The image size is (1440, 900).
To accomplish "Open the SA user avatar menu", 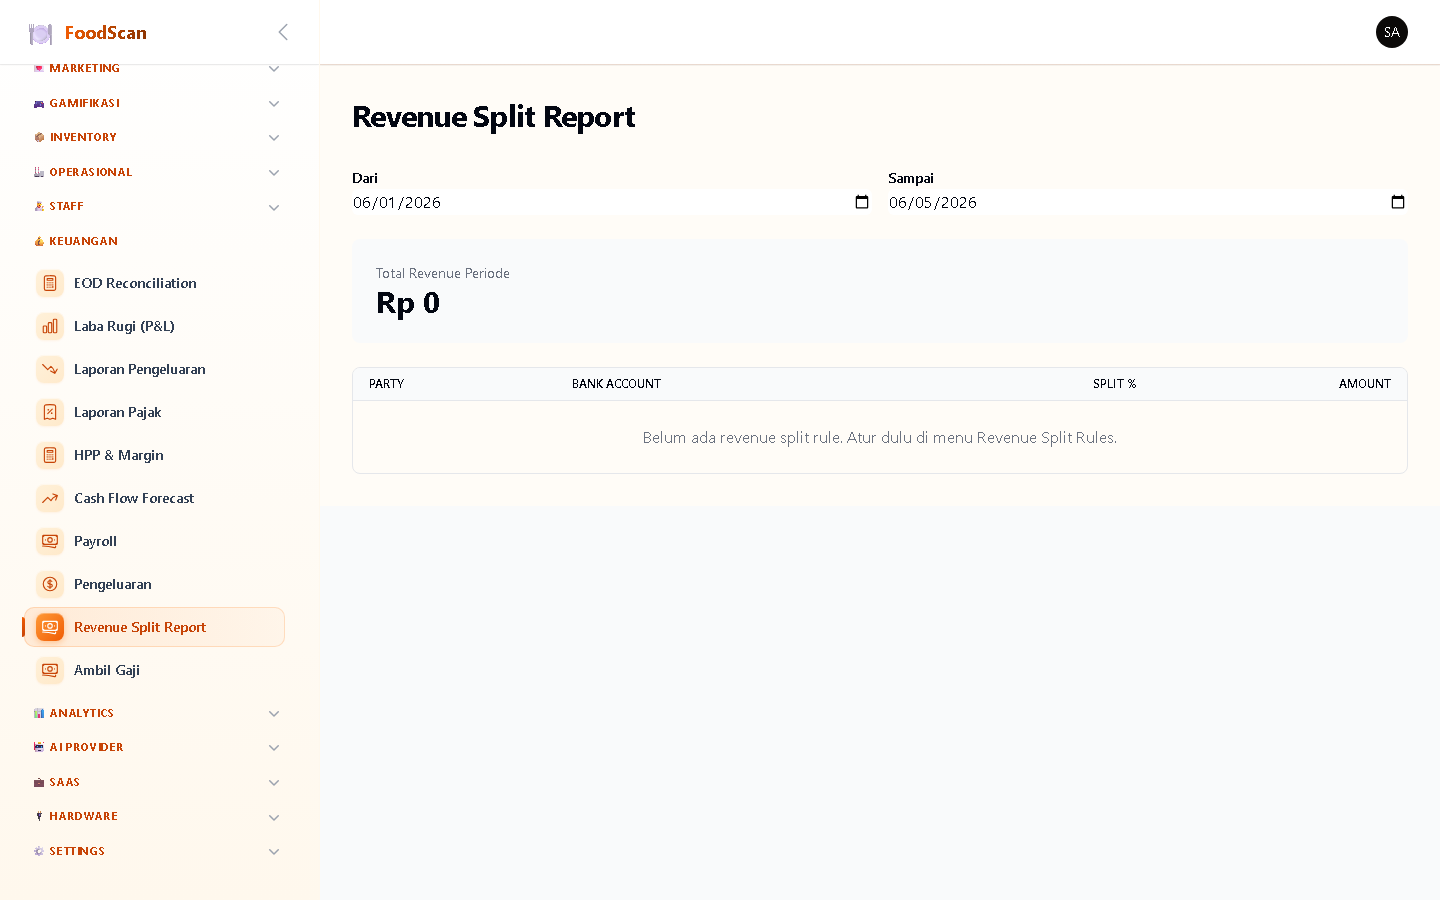I will click(x=1391, y=32).
